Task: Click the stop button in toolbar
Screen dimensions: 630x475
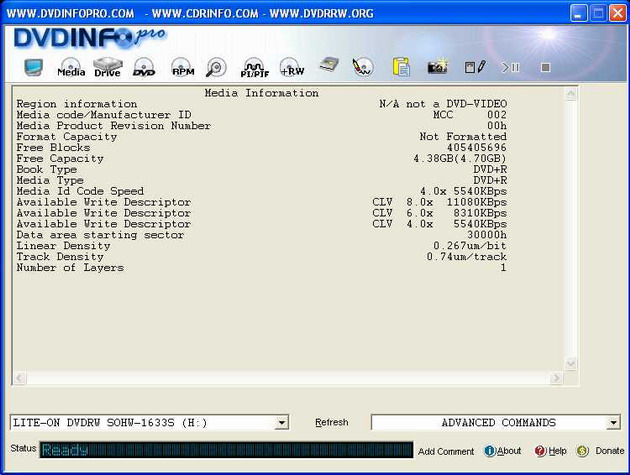Action: 545,68
